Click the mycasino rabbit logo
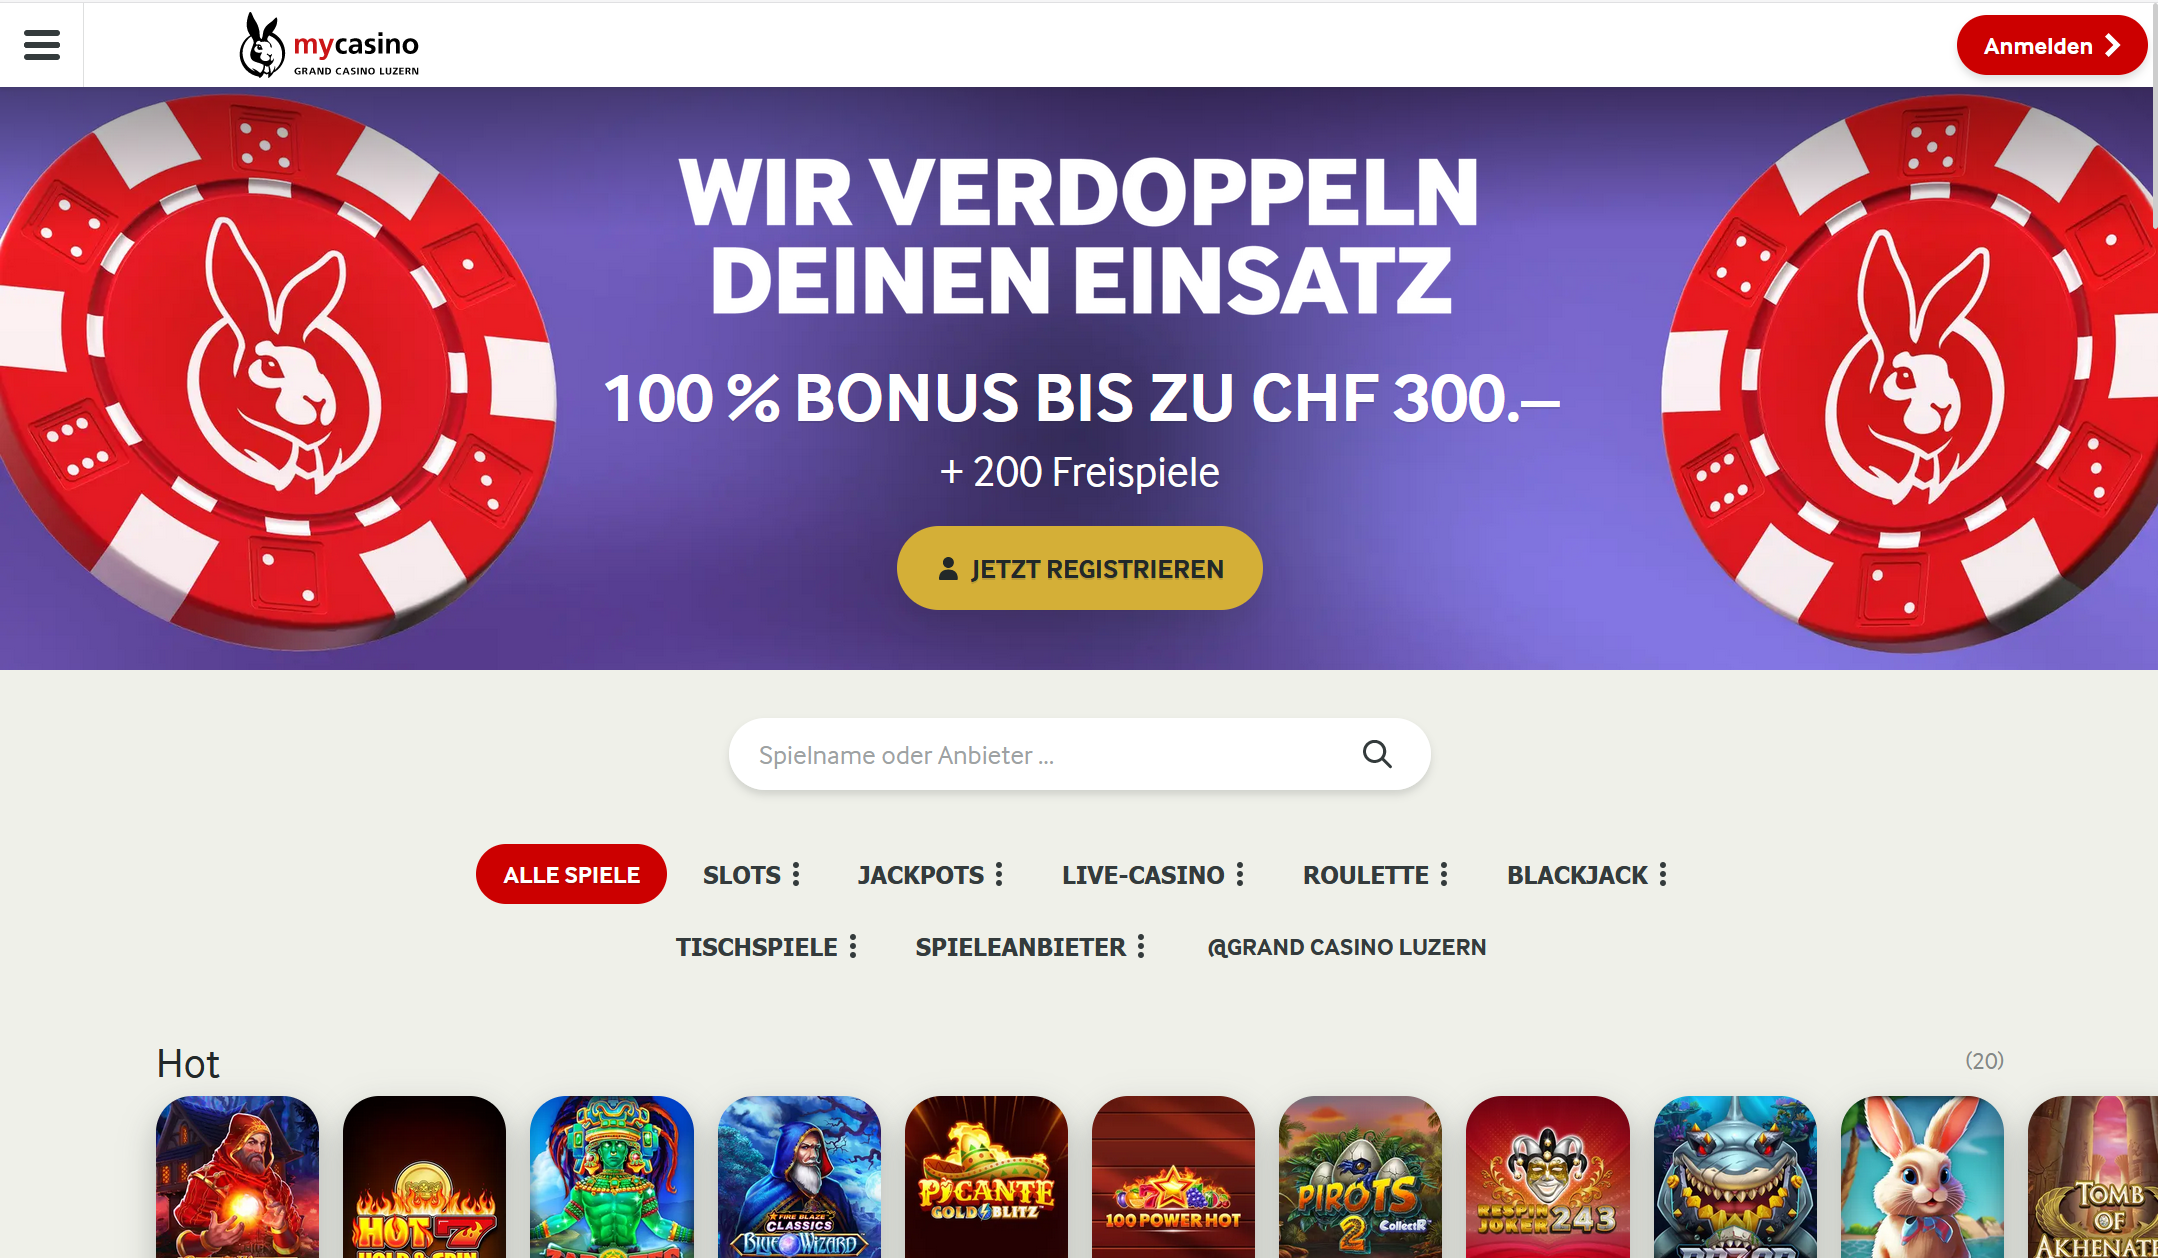 coord(329,45)
